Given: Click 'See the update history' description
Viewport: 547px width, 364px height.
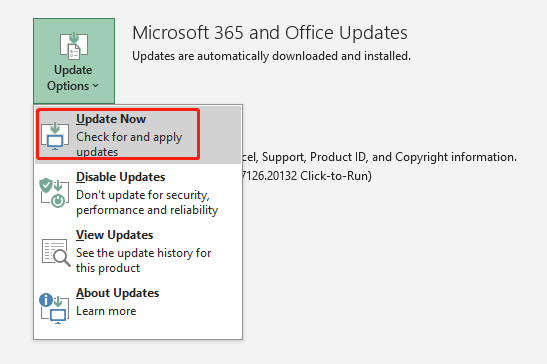Looking at the screenshot, I should (x=143, y=260).
